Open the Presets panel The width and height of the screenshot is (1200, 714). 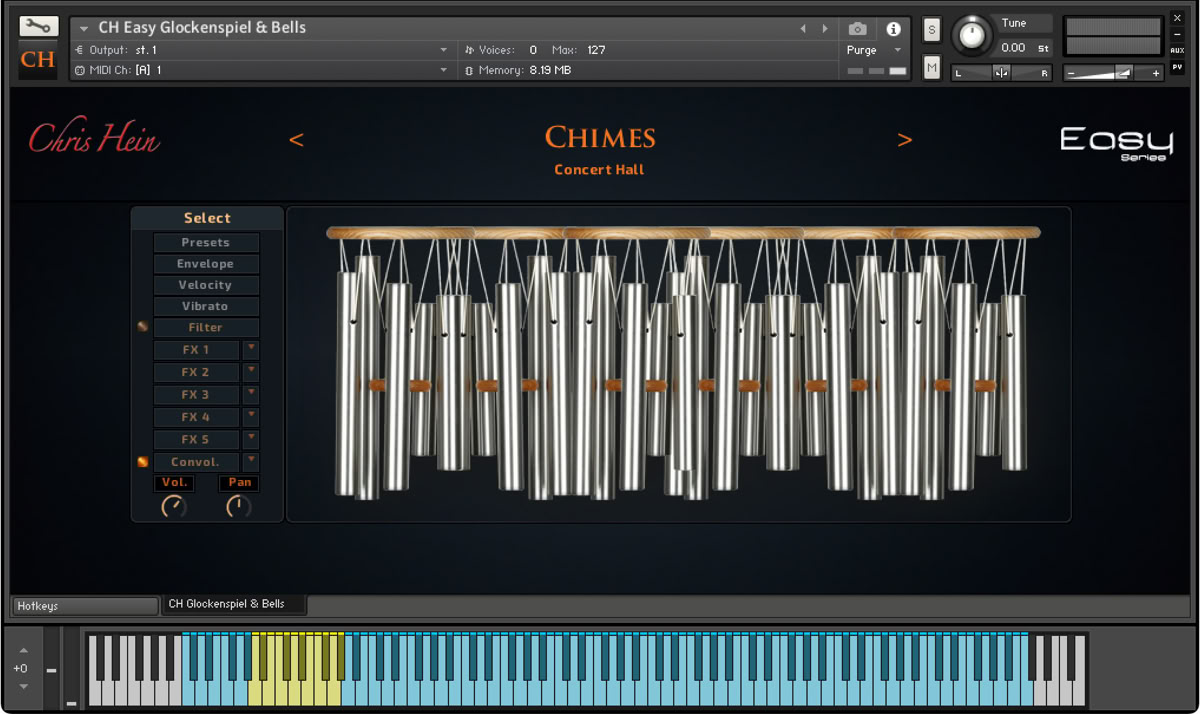tap(206, 243)
